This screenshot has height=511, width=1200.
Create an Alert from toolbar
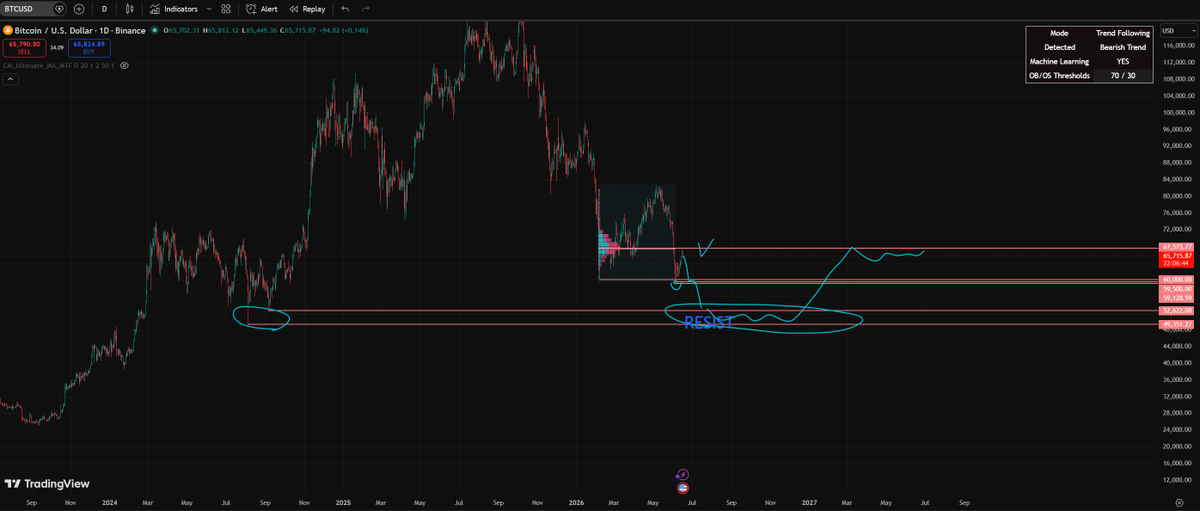coord(262,8)
